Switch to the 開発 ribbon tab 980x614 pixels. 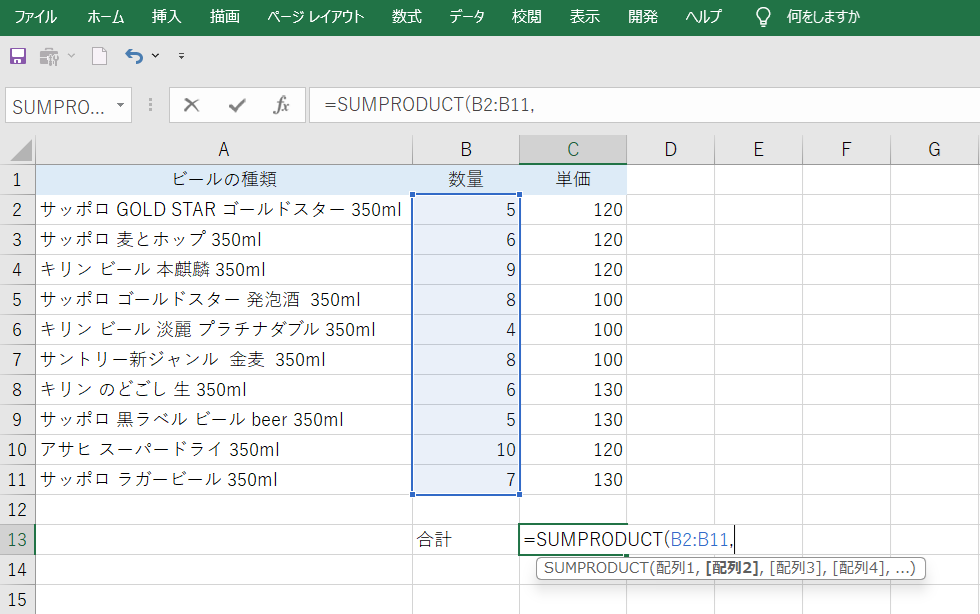click(643, 16)
